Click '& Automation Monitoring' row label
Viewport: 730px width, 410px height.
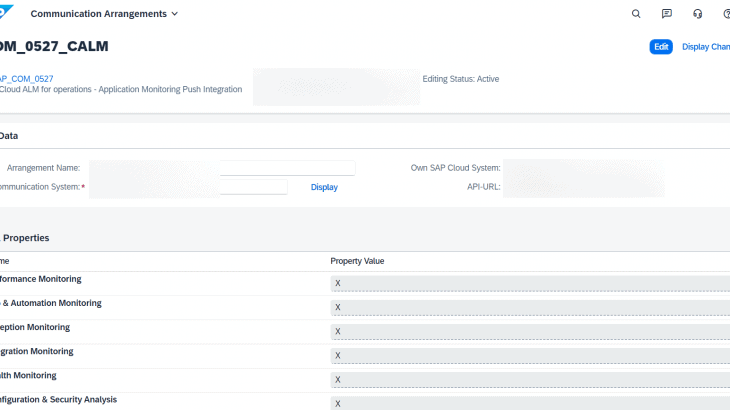[x=52, y=303]
